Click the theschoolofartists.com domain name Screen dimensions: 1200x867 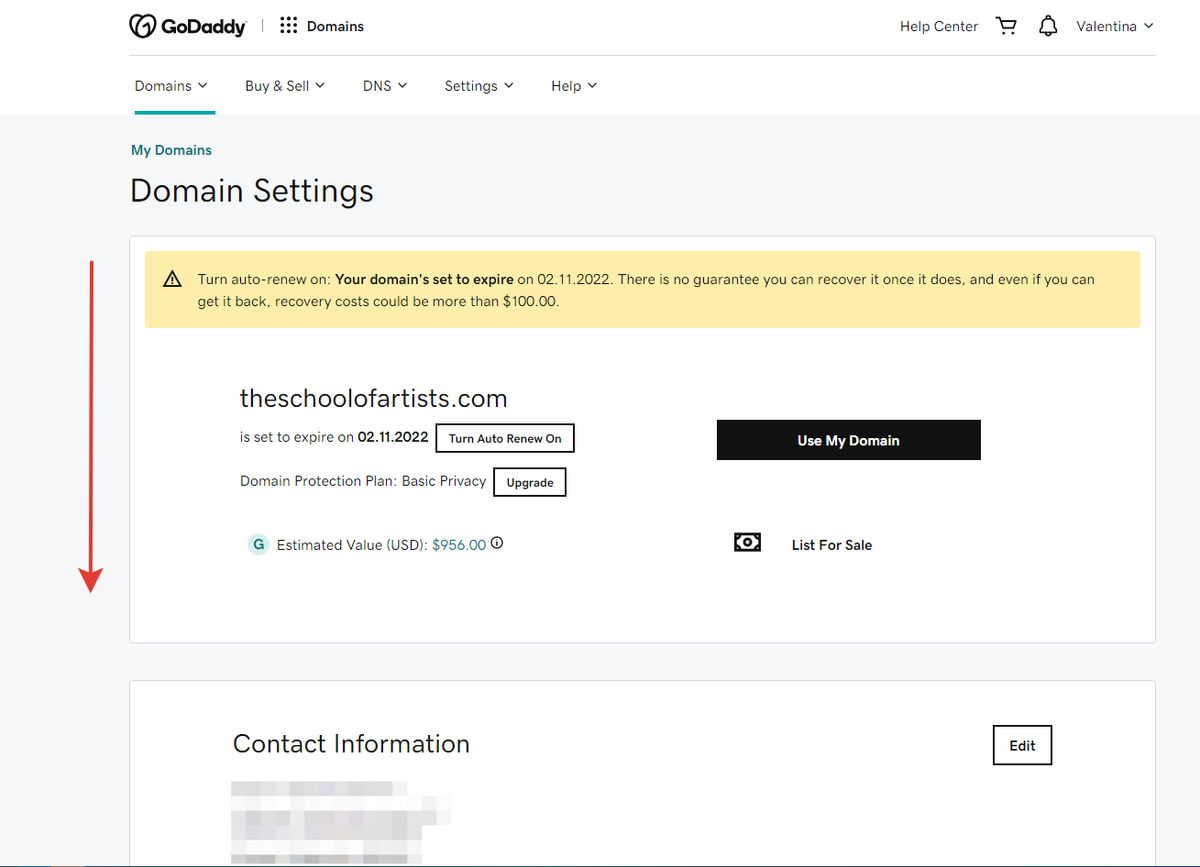374,398
